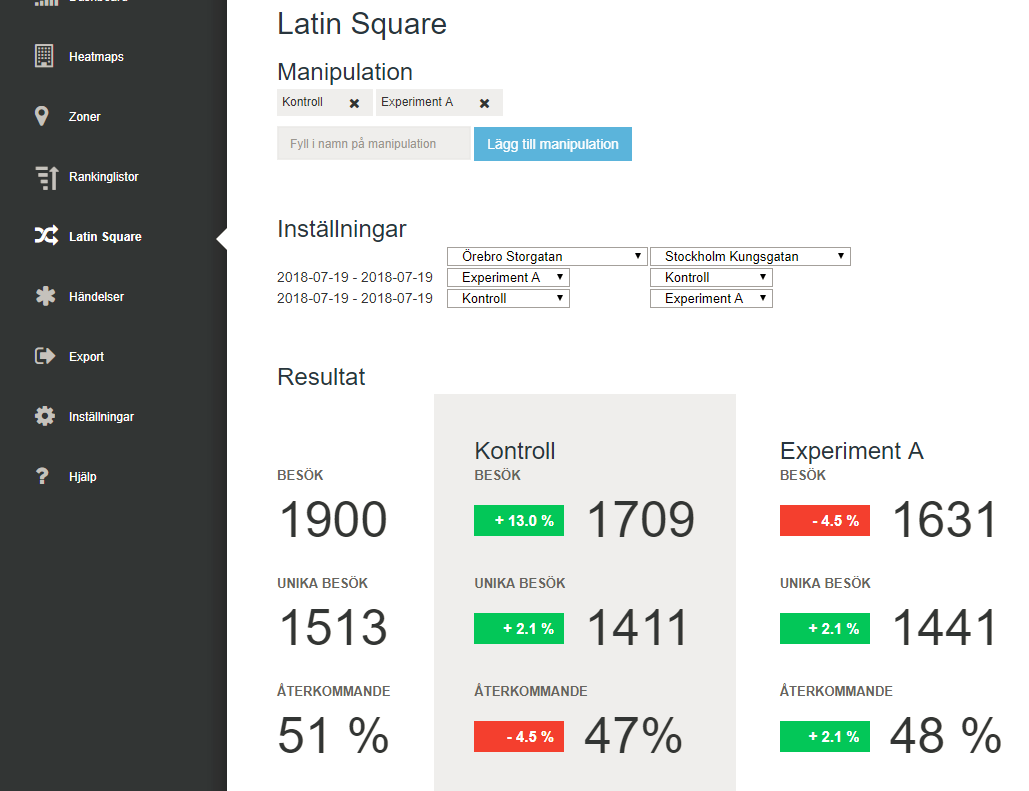Click the Experiment A result column heading
1029x791 pixels.
tap(851, 451)
